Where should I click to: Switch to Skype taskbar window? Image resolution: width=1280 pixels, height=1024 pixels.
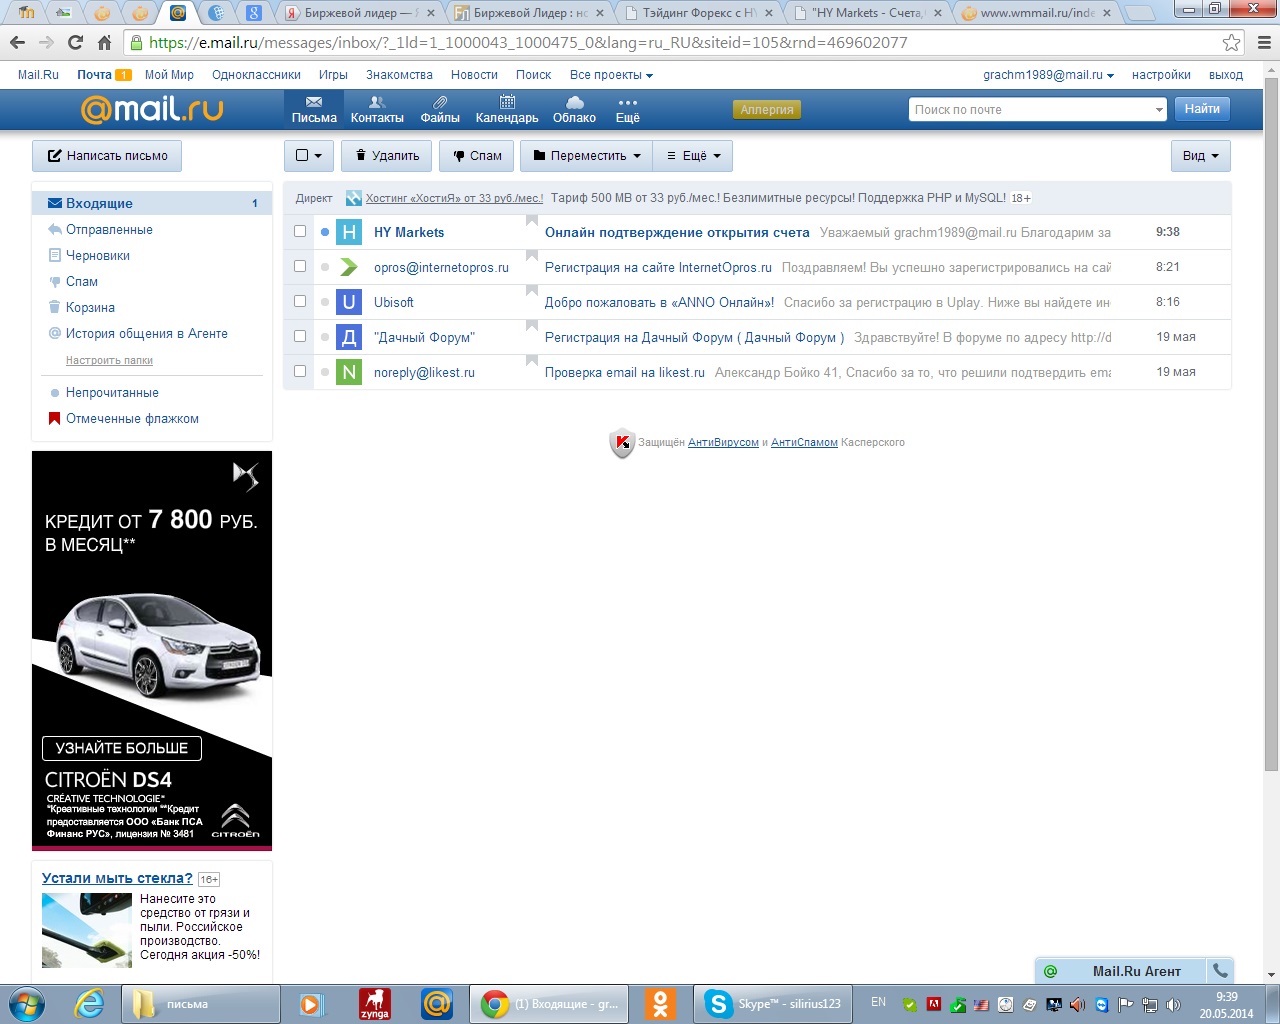(772, 1003)
